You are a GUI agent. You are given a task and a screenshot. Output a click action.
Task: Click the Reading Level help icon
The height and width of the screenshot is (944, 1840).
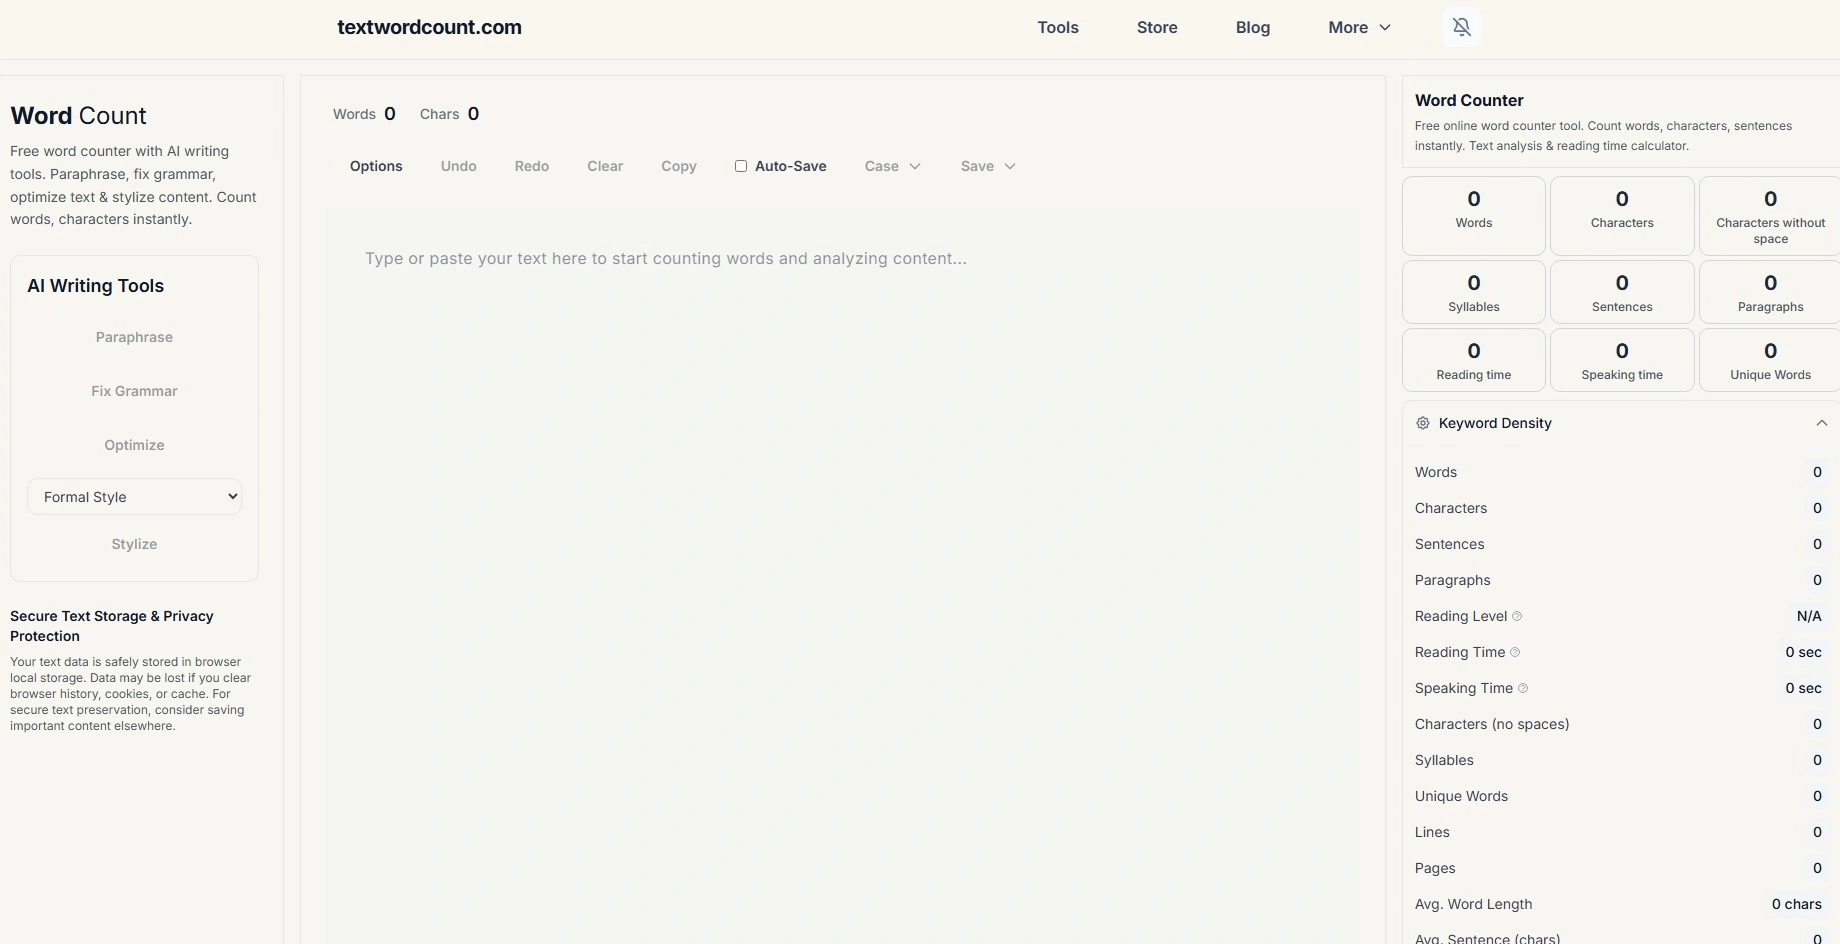click(1517, 616)
